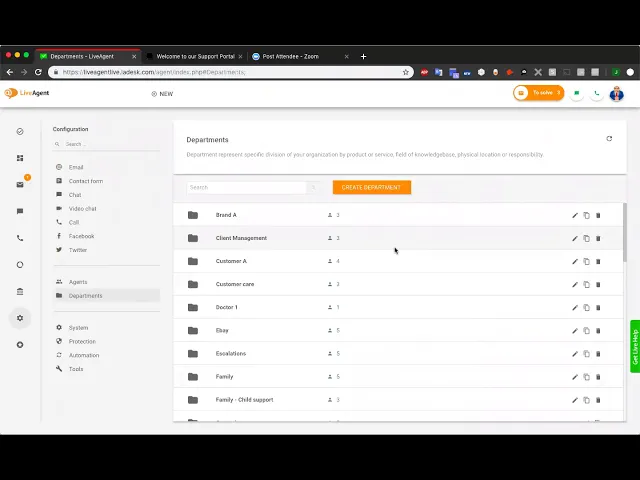This screenshot has height=480, width=640.
Task: Open Email configuration
Action: pyautogui.click(x=76, y=167)
